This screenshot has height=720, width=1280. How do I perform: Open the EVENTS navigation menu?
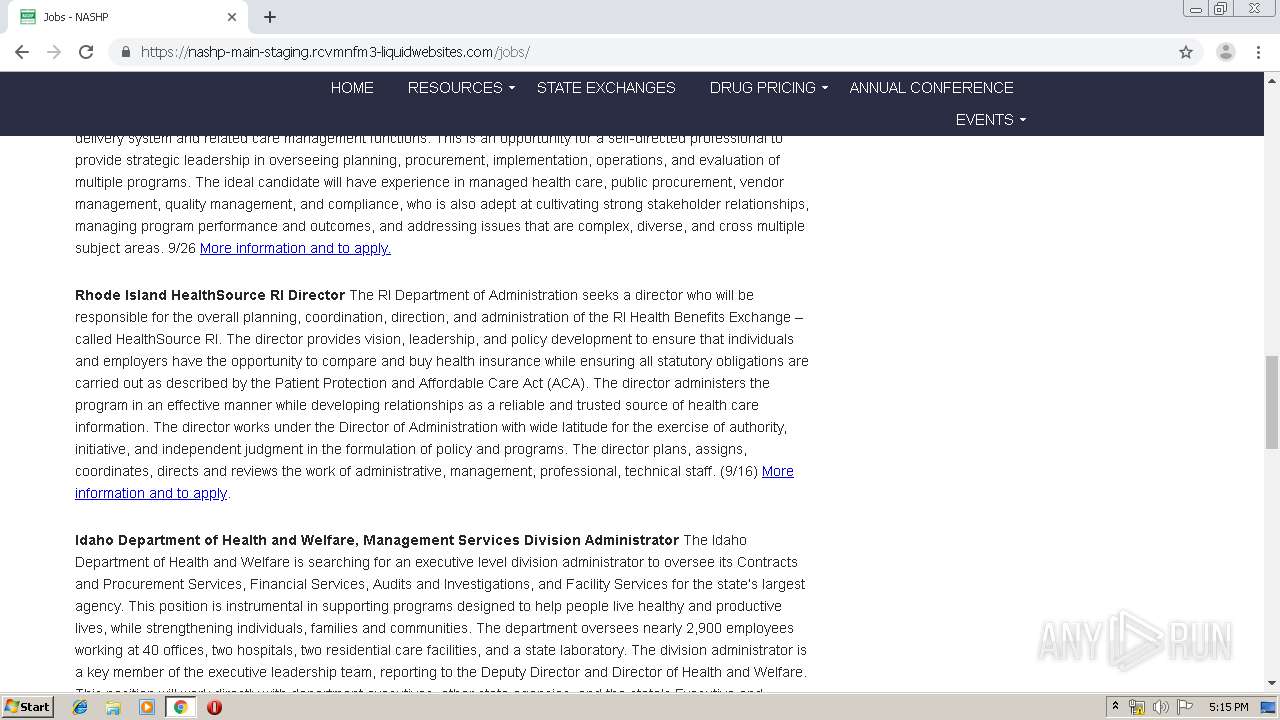tap(984, 120)
